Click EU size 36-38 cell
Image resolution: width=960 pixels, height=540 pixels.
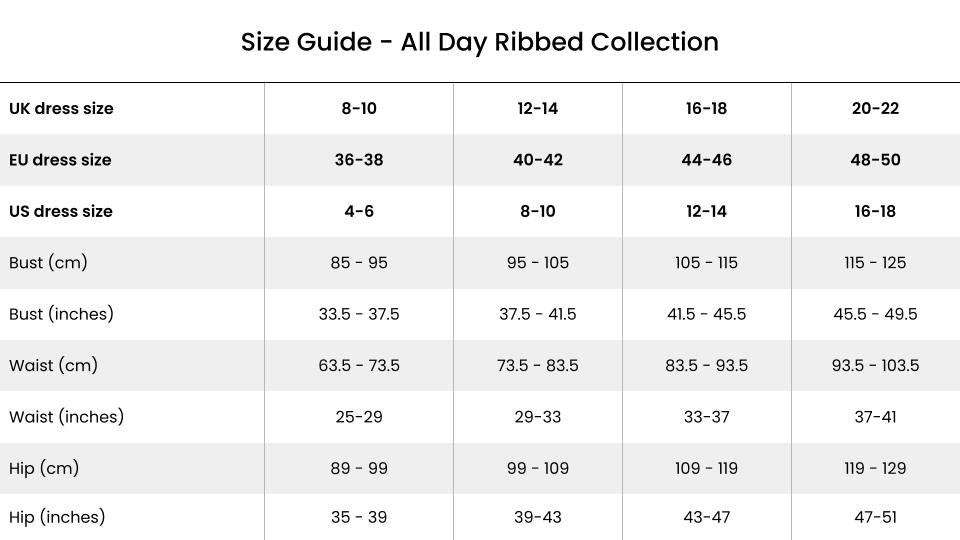click(x=359, y=160)
